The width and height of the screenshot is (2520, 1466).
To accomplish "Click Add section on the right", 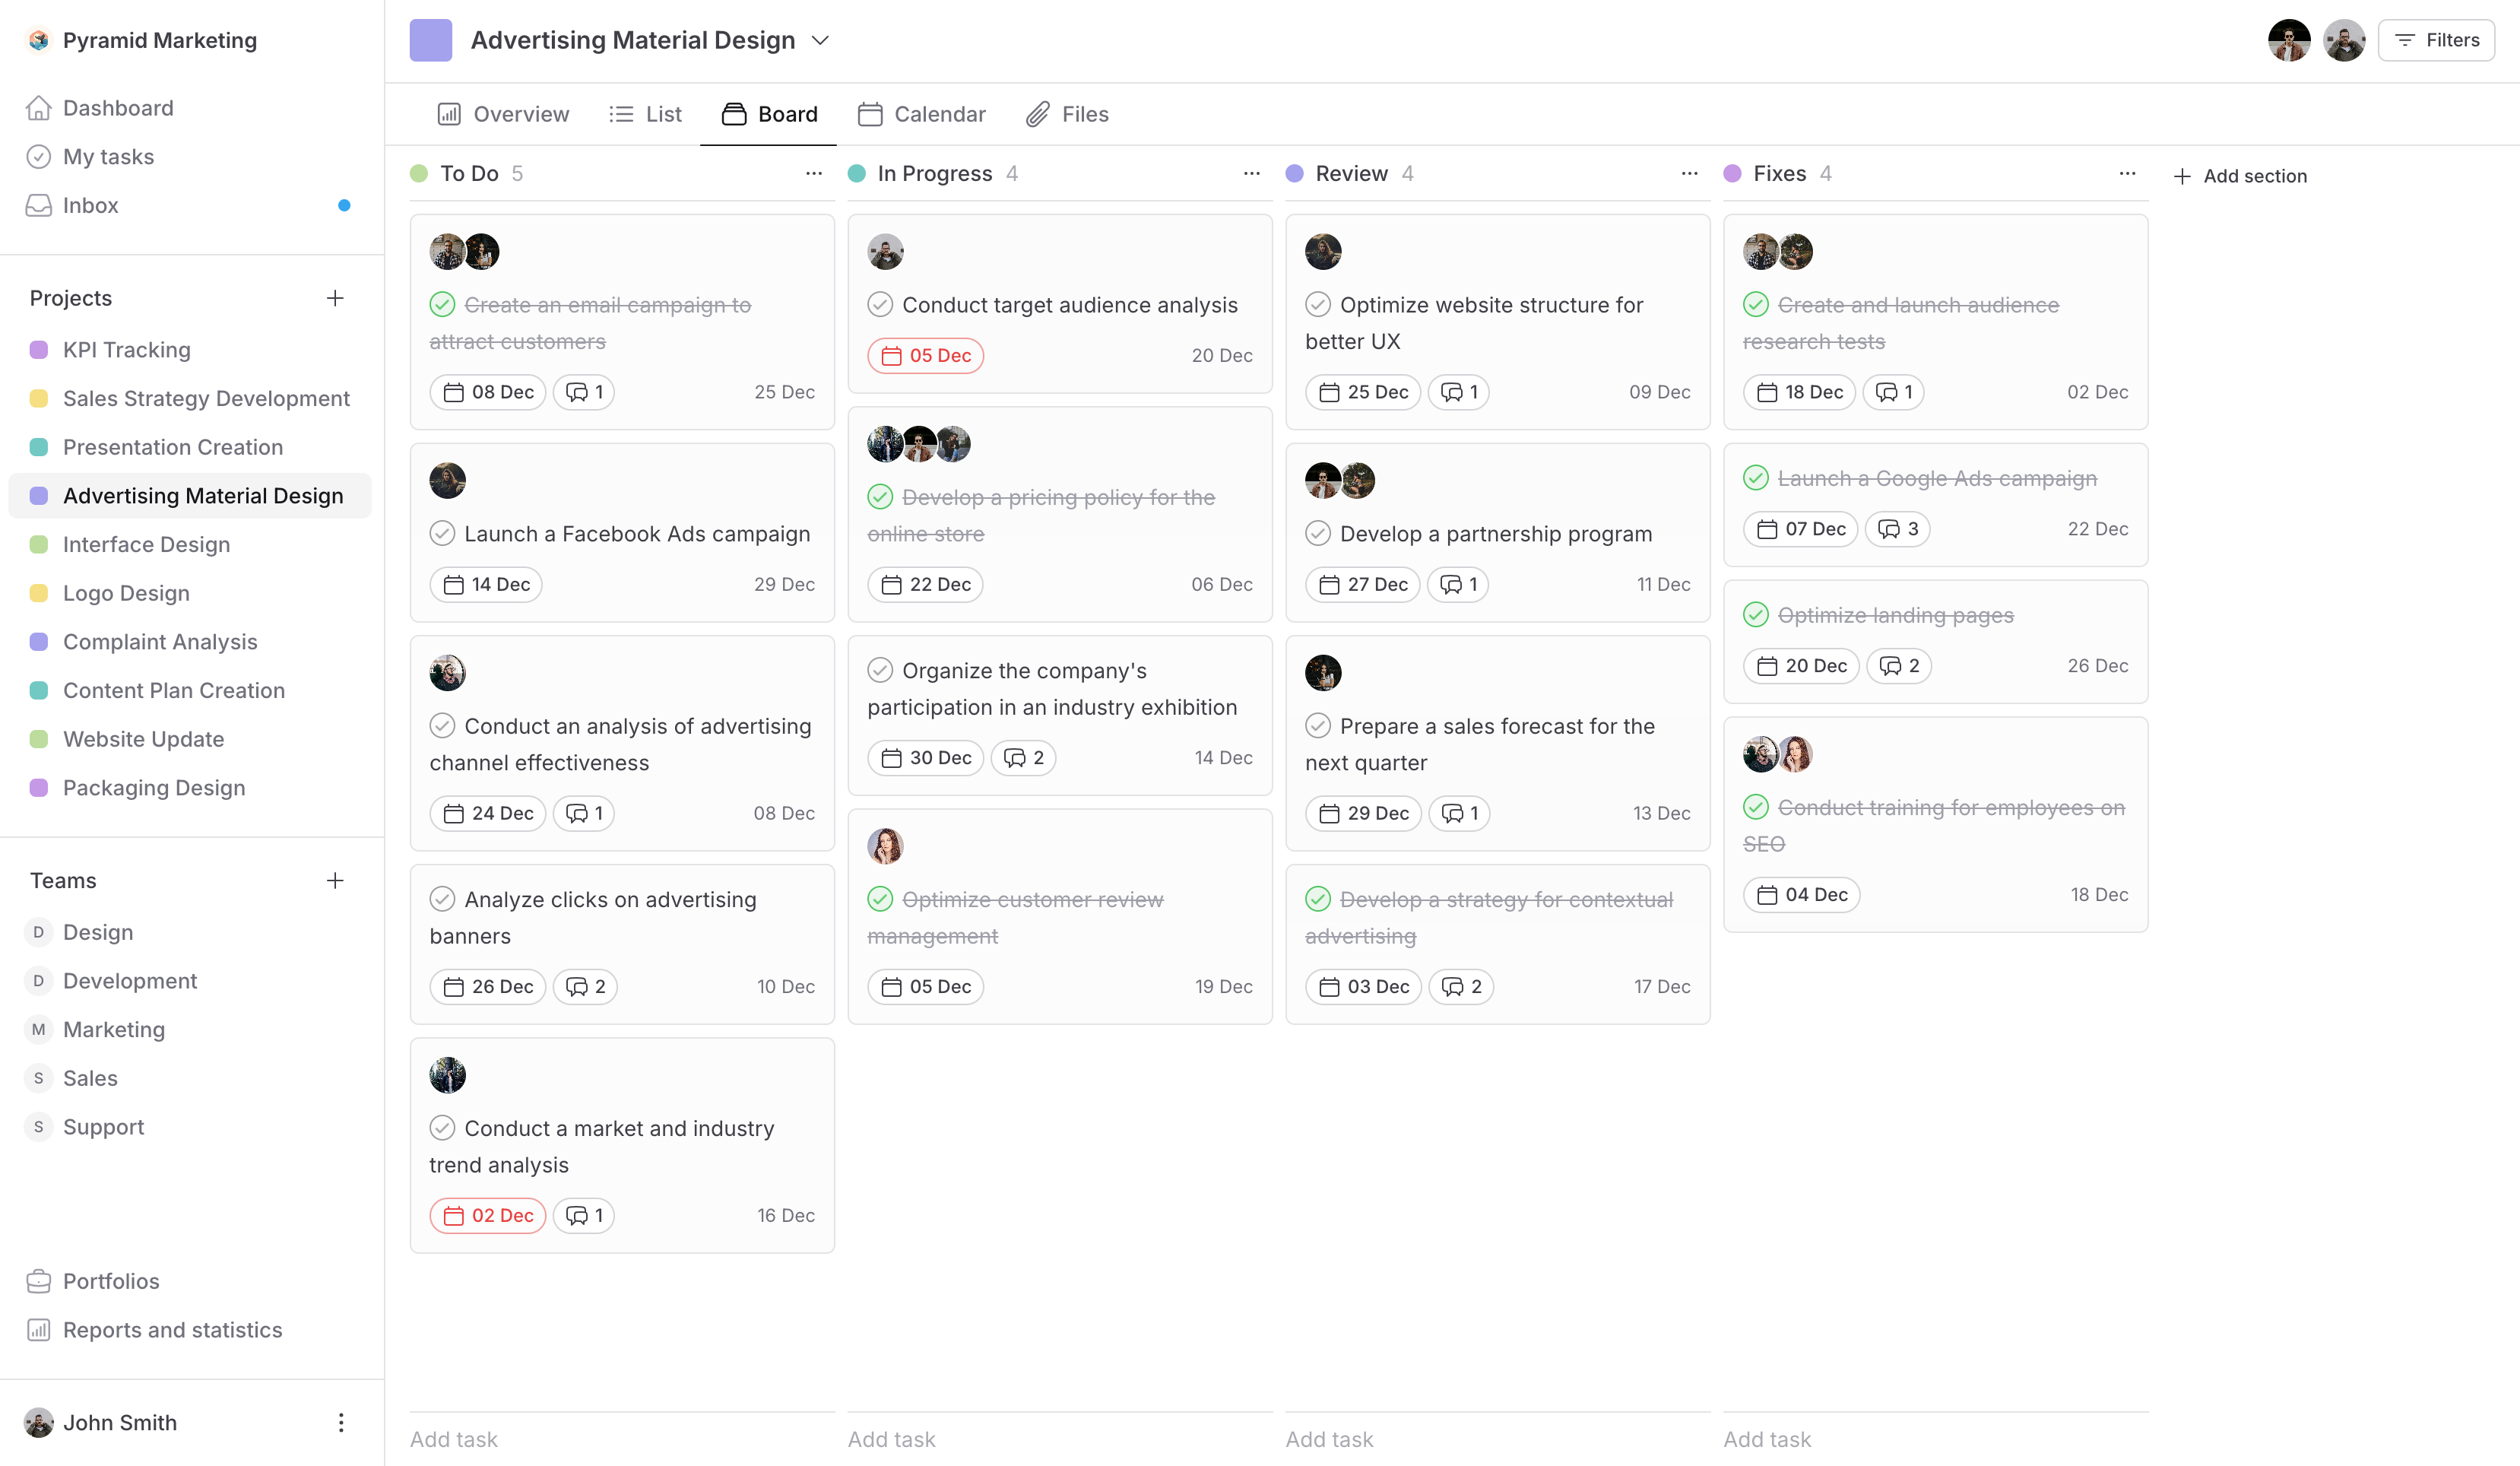I will click(x=2254, y=175).
